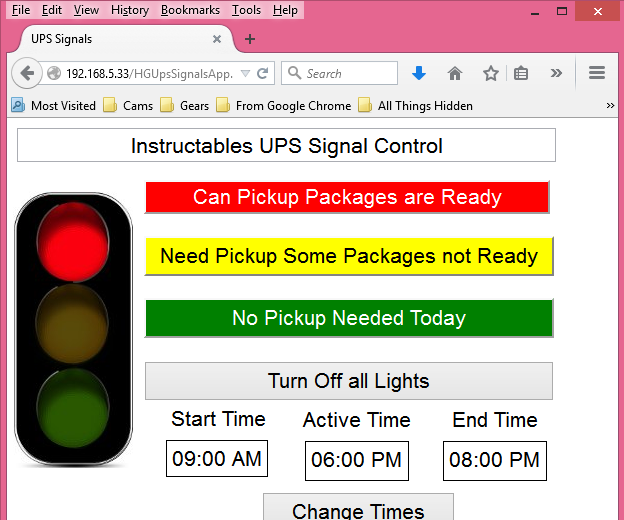Click the End Time field 08:00 PM
Screen dimensions: 624x520
[x=495, y=460]
